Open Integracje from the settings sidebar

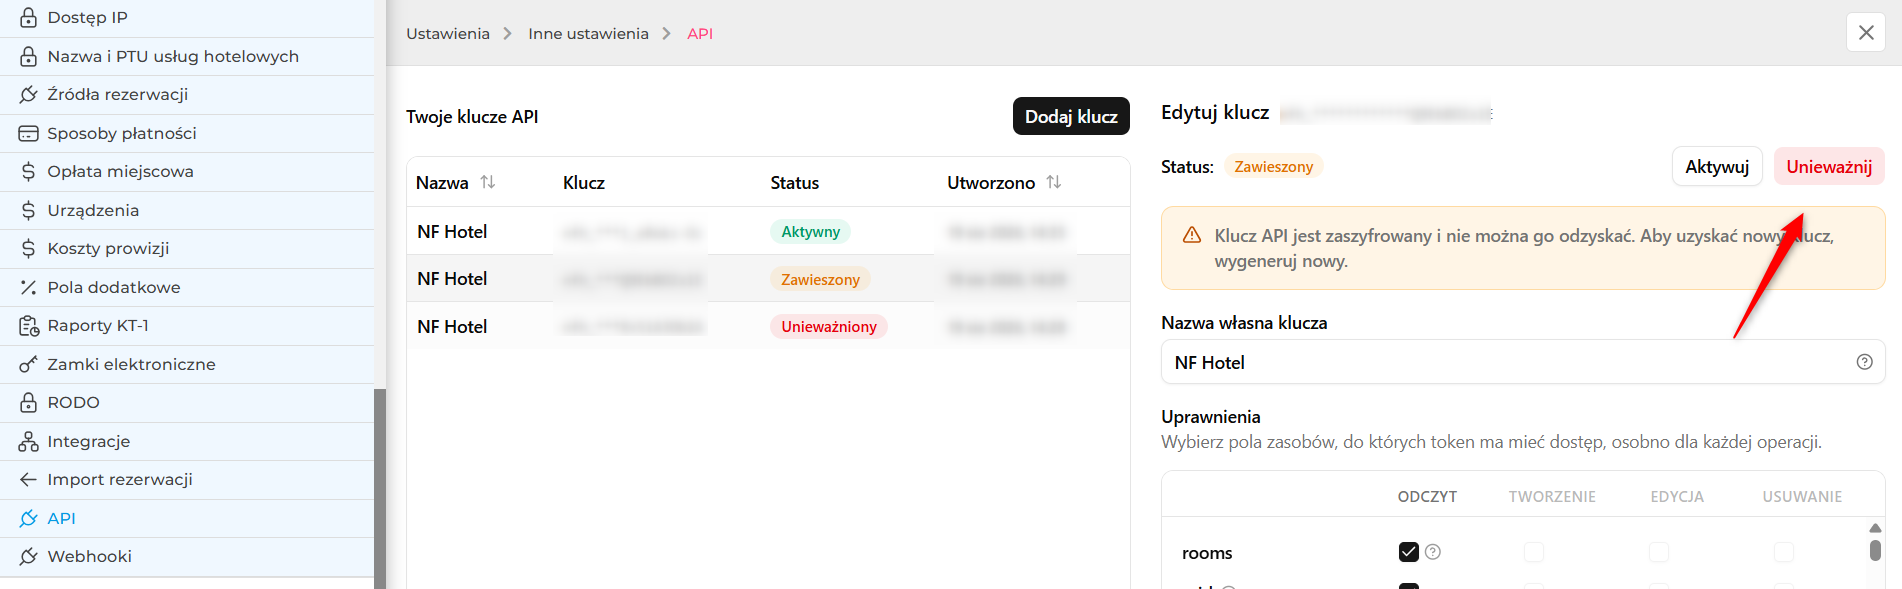click(187, 441)
